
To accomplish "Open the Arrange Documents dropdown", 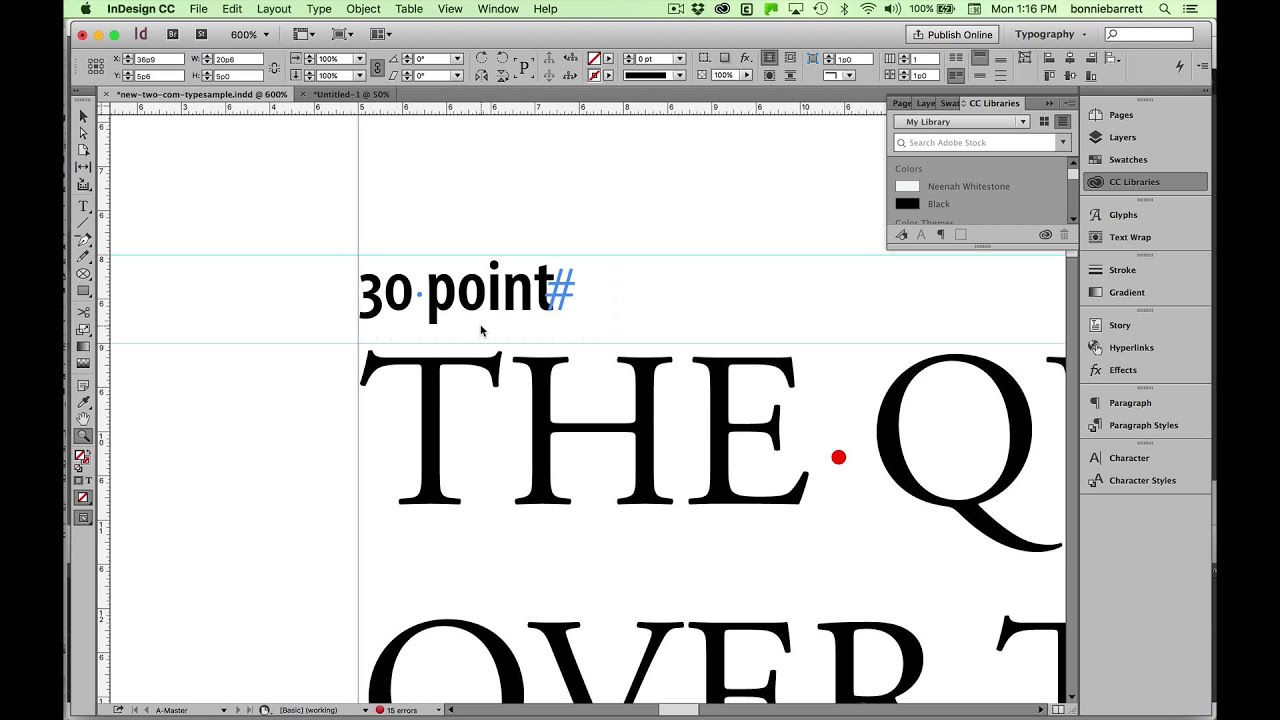I will (380, 35).
